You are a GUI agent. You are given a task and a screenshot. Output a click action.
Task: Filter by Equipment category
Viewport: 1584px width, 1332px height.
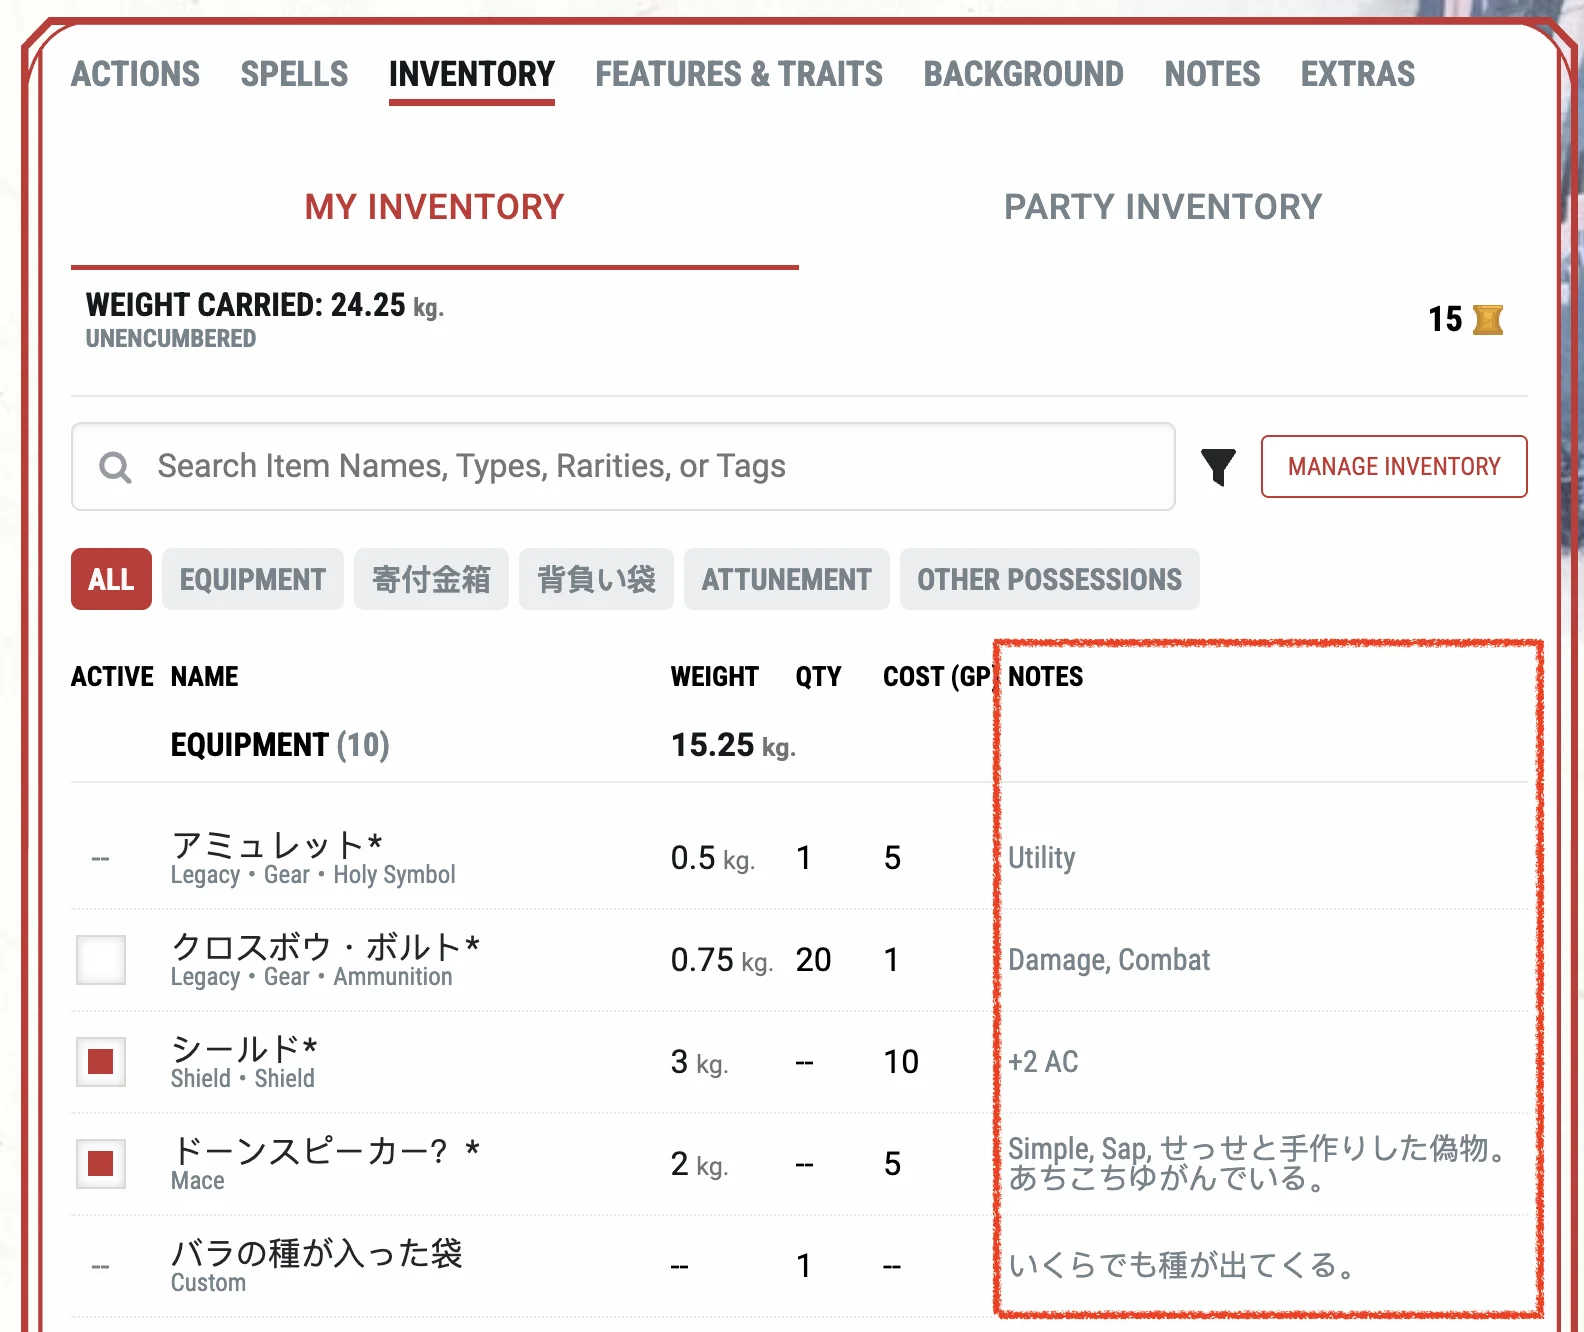tap(252, 579)
